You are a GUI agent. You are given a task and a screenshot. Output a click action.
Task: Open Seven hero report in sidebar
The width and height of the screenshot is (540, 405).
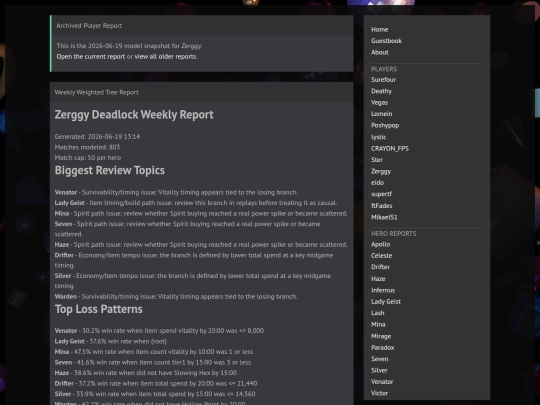point(380,359)
